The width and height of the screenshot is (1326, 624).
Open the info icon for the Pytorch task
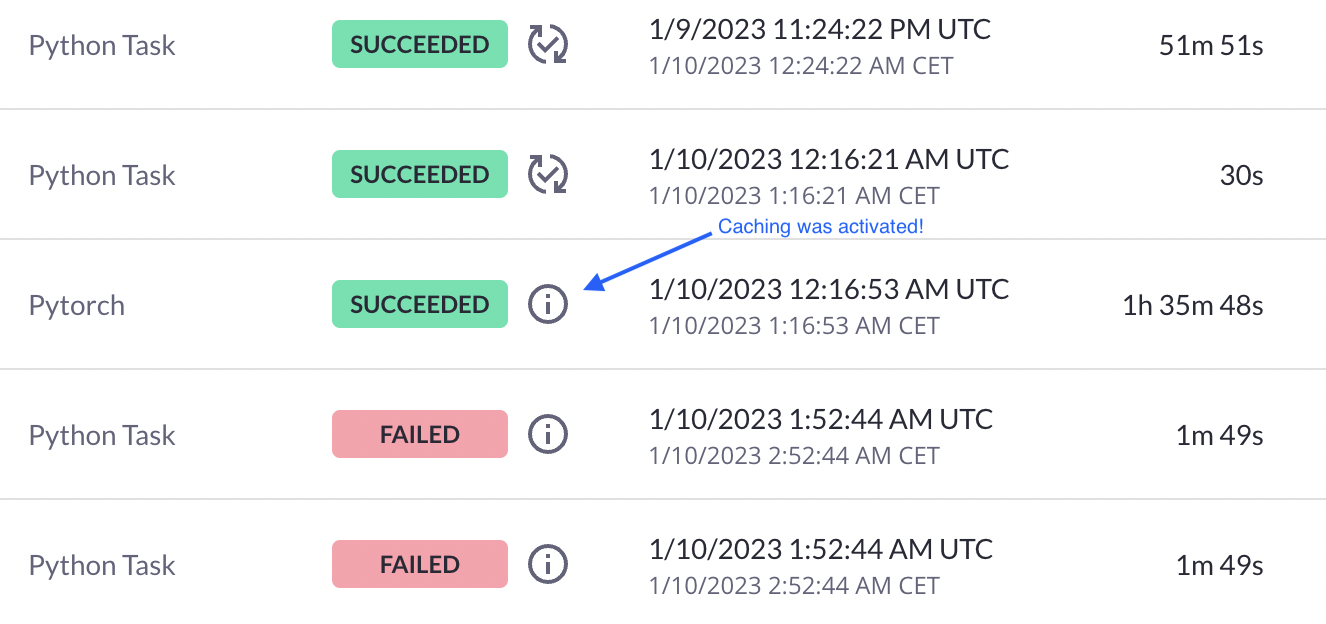[x=547, y=304]
